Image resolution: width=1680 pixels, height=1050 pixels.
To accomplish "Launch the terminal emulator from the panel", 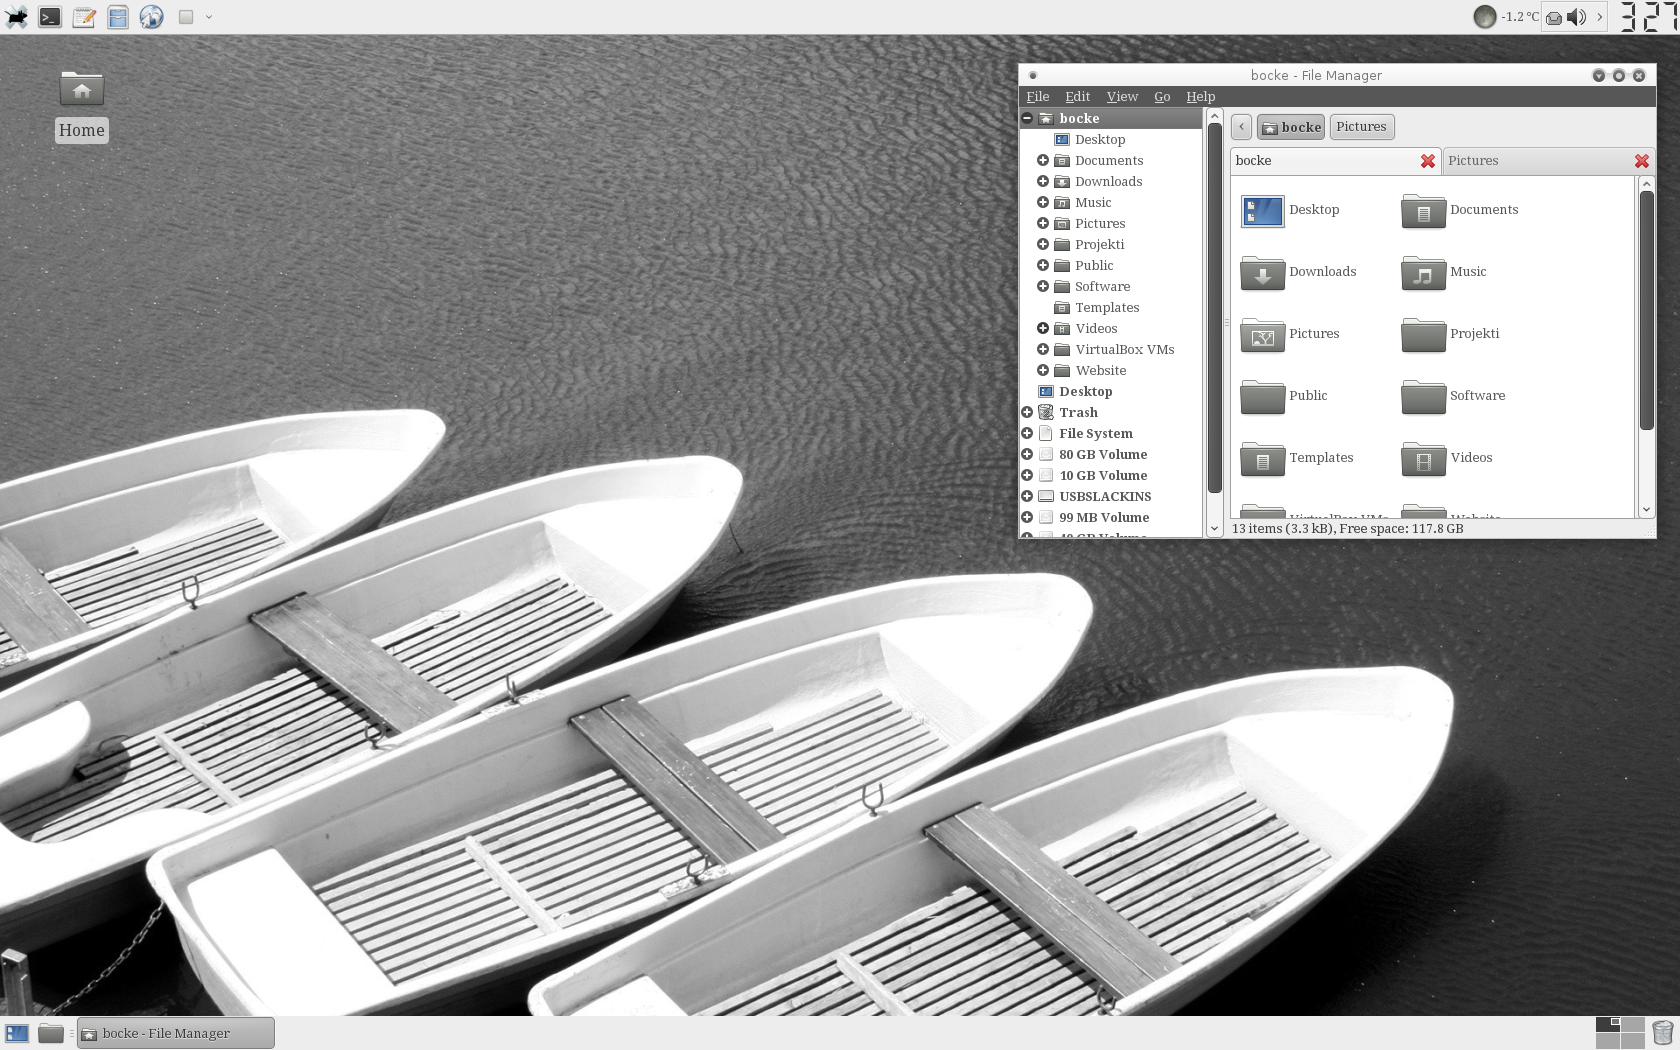I will pyautogui.click(x=50, y=17).
